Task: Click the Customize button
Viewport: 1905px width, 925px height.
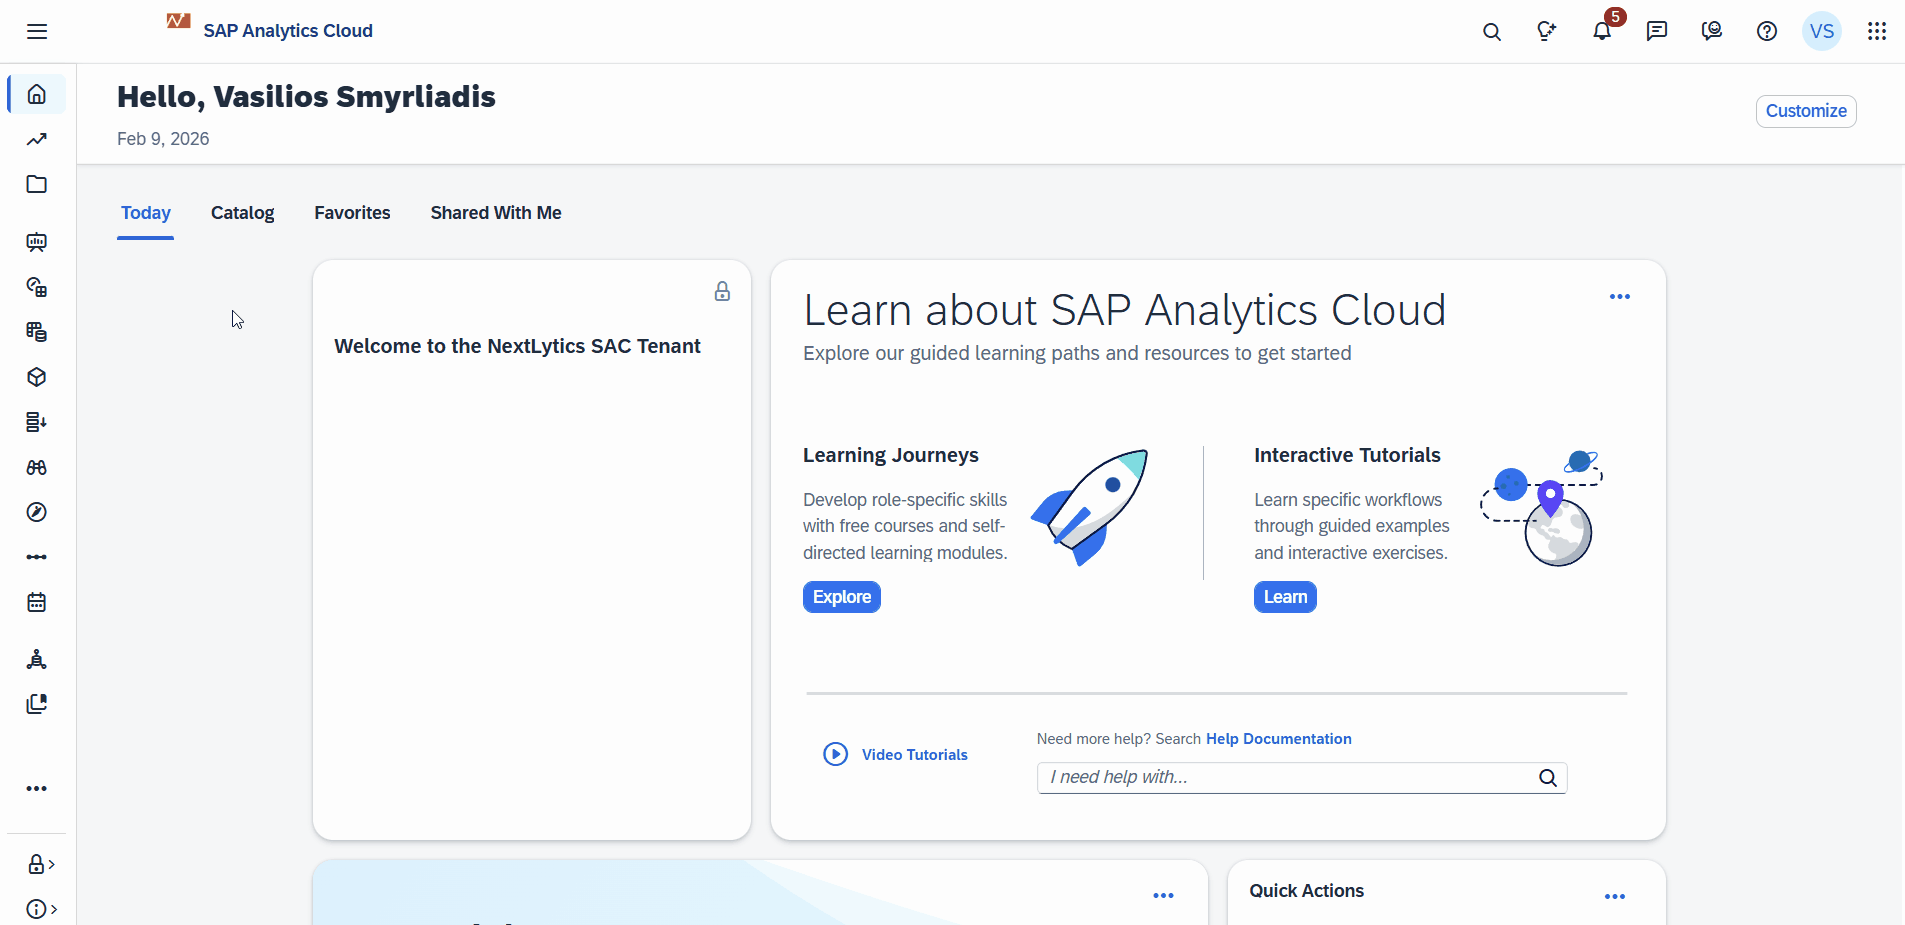Action: click(x=1805, y=110)
